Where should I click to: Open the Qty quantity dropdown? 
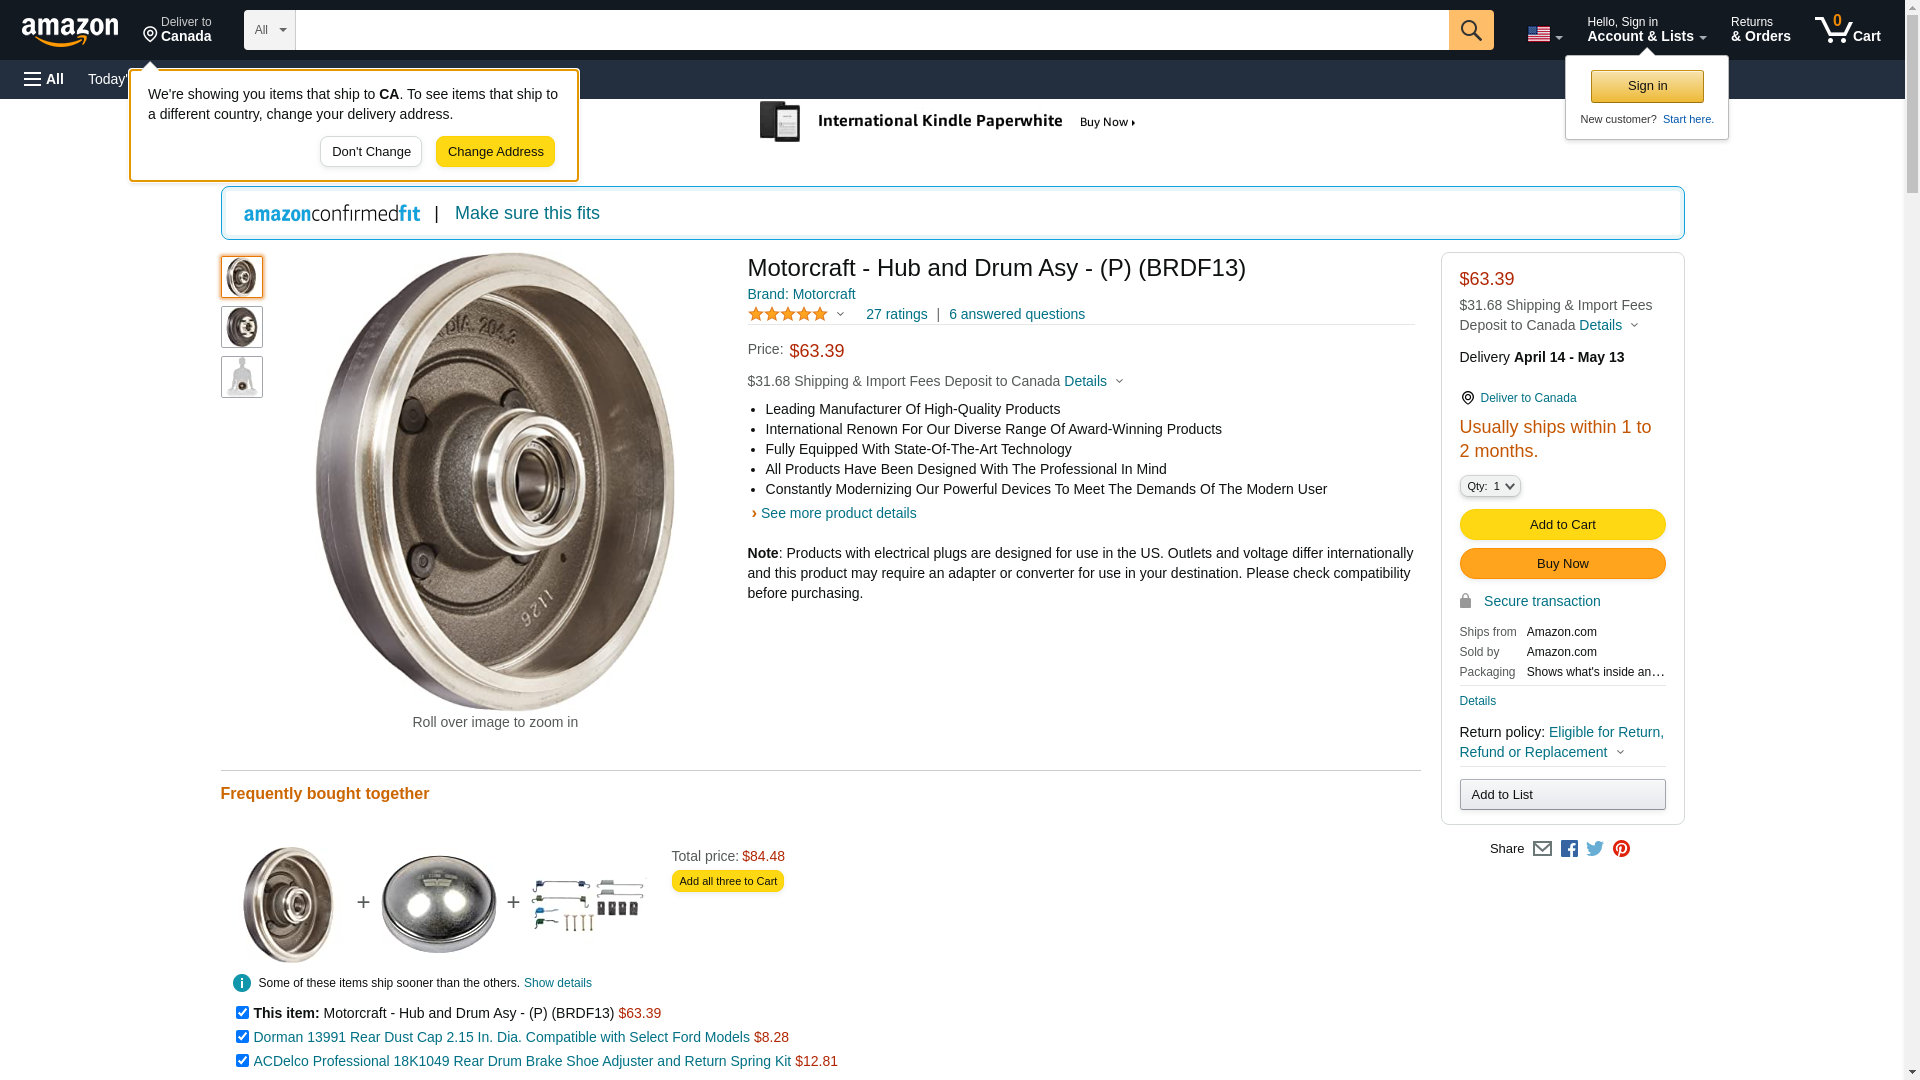[1489, 486]
